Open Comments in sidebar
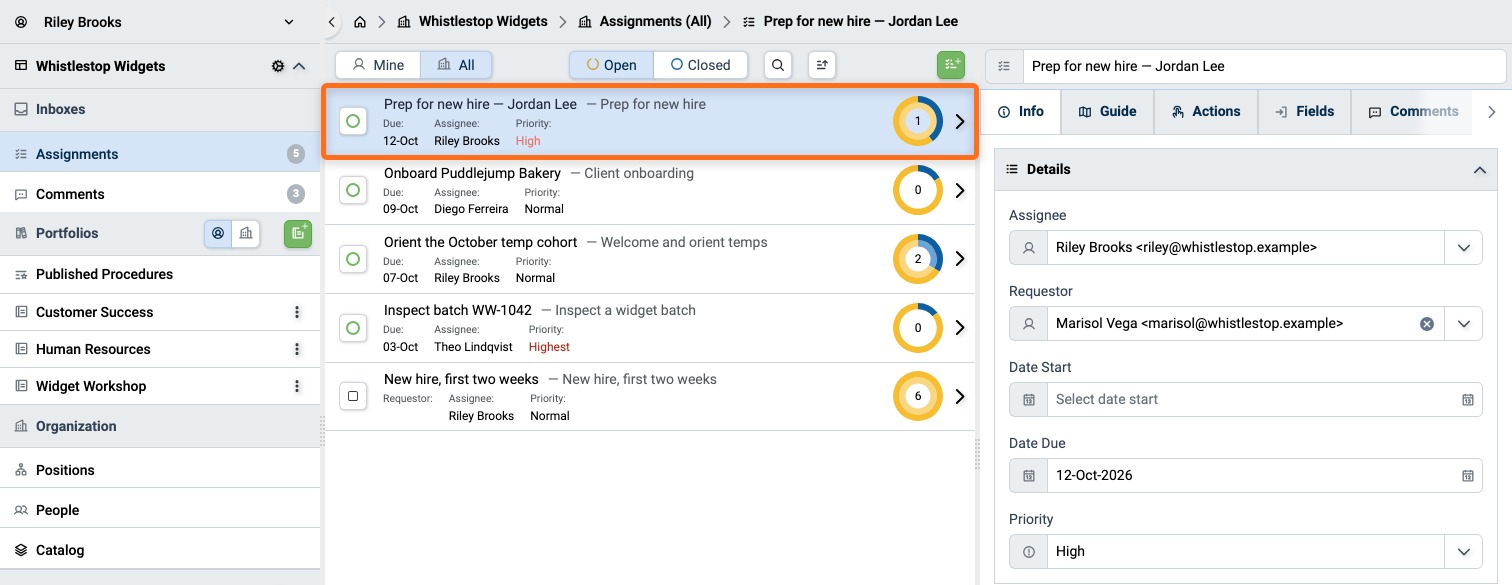The height and width of the screenshot is (585, 1512). coord(160,194)
